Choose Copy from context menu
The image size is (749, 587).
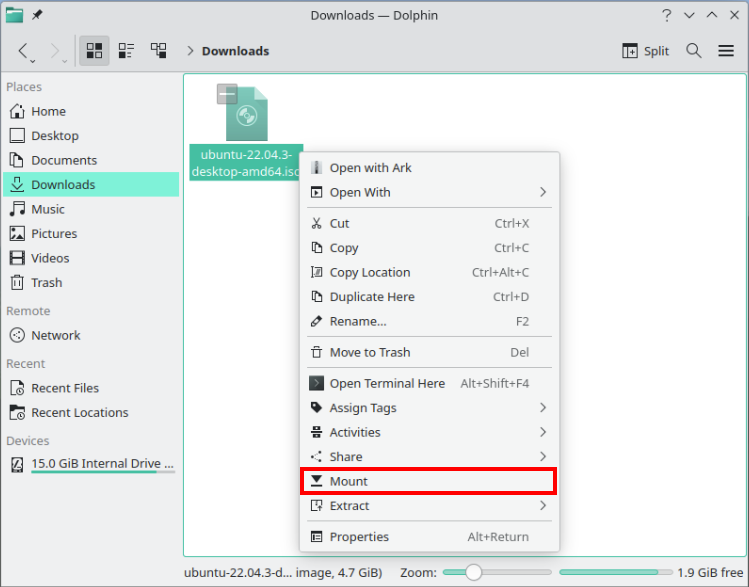[429, 248]
